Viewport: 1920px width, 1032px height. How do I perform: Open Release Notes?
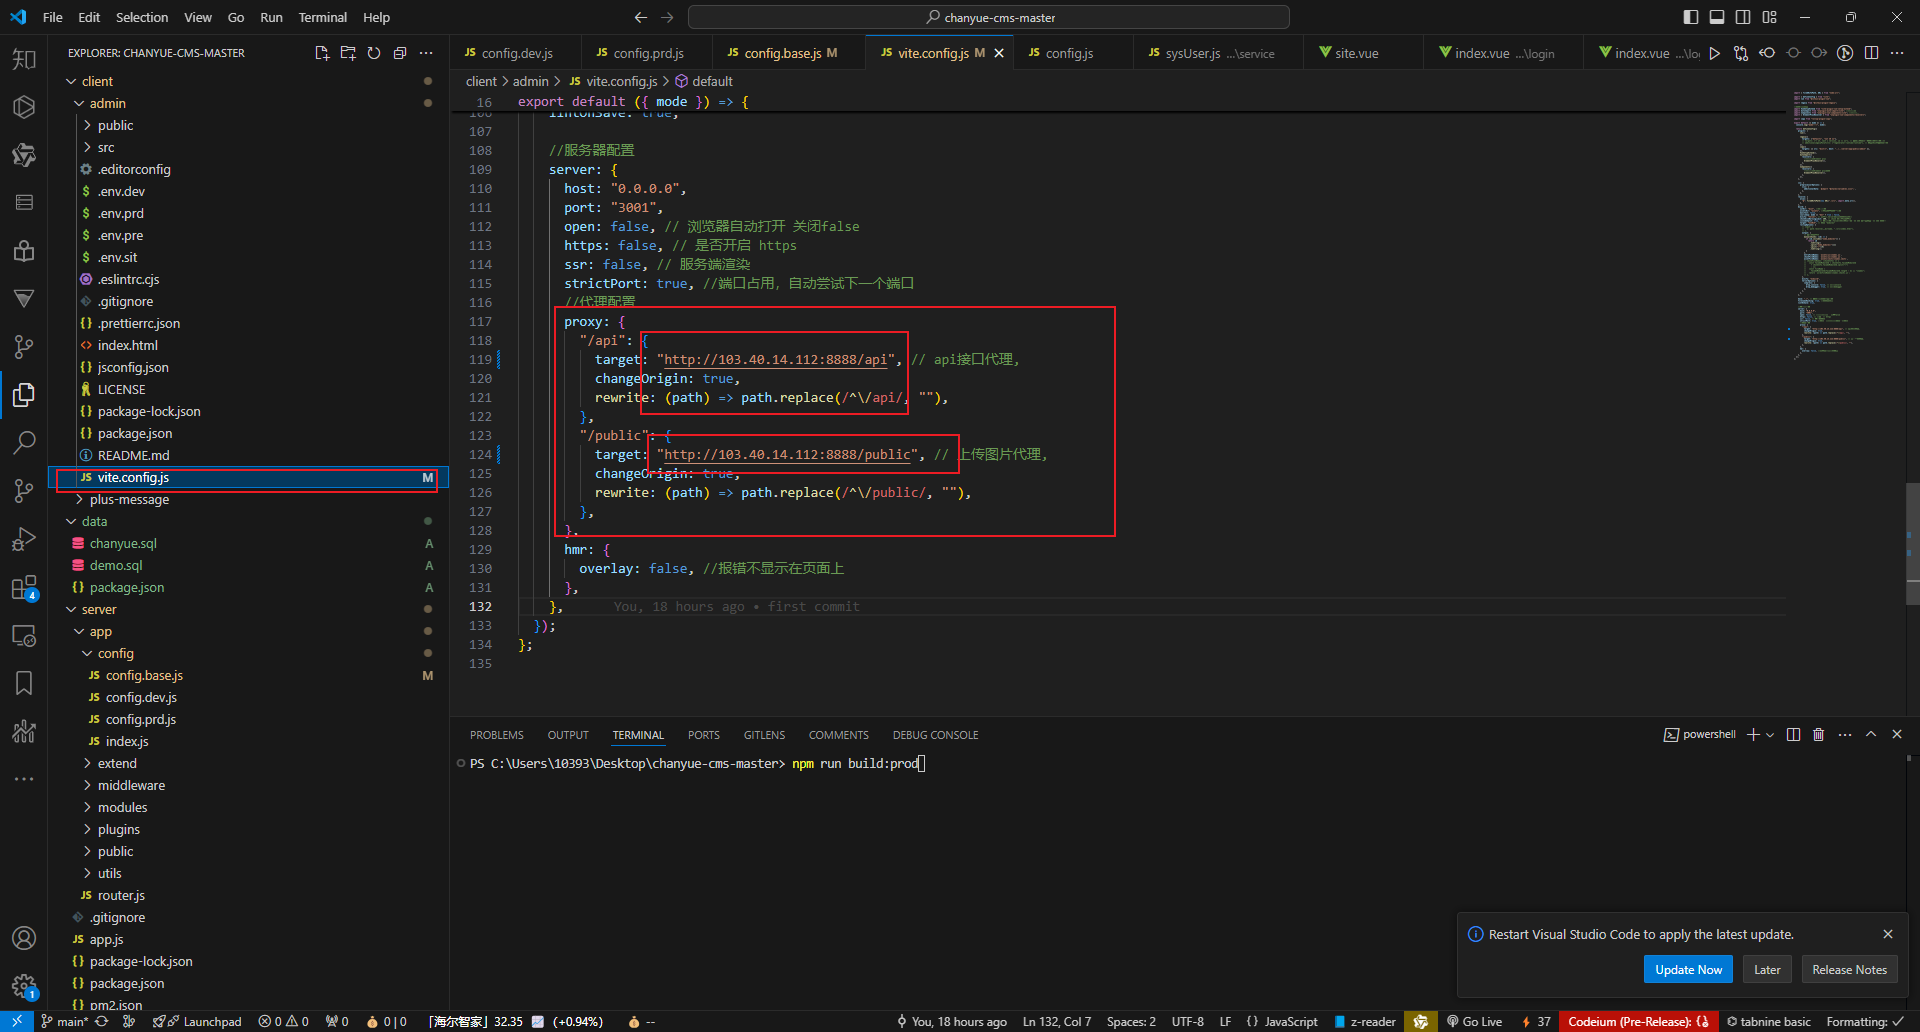click(x=1849, y=969)
